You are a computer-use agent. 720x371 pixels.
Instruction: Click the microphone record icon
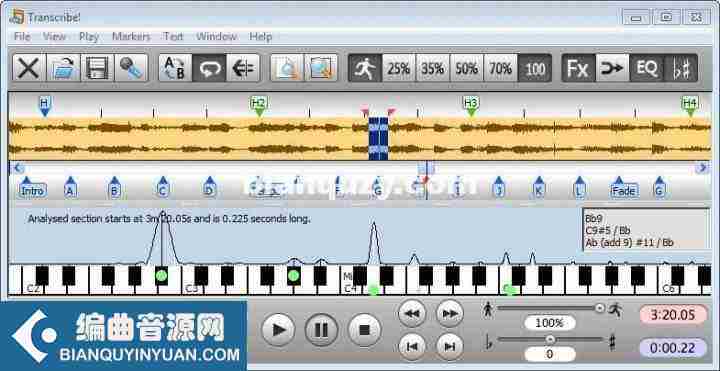131,68
